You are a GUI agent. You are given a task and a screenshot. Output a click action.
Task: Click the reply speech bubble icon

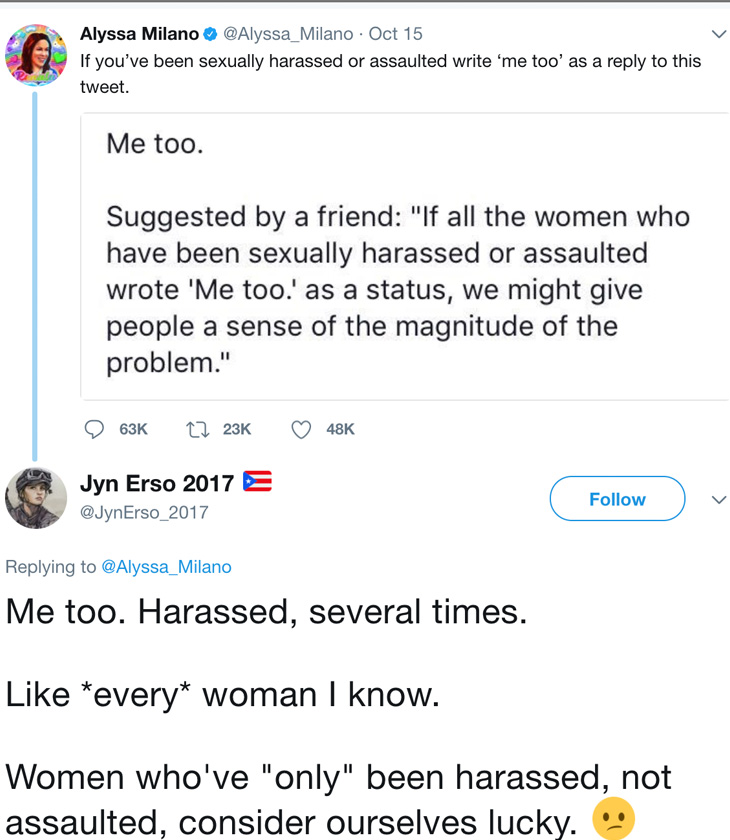pos(94,429)
